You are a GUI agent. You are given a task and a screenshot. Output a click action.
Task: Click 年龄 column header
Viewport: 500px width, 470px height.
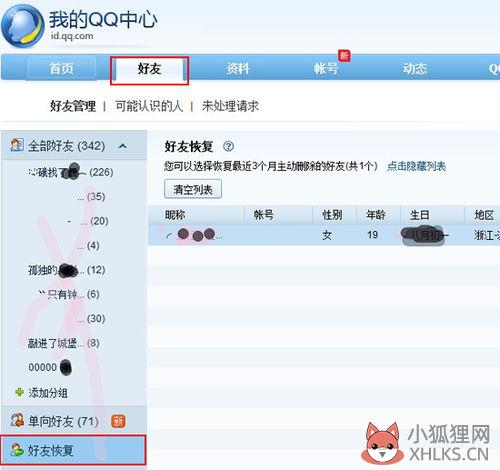376,215
